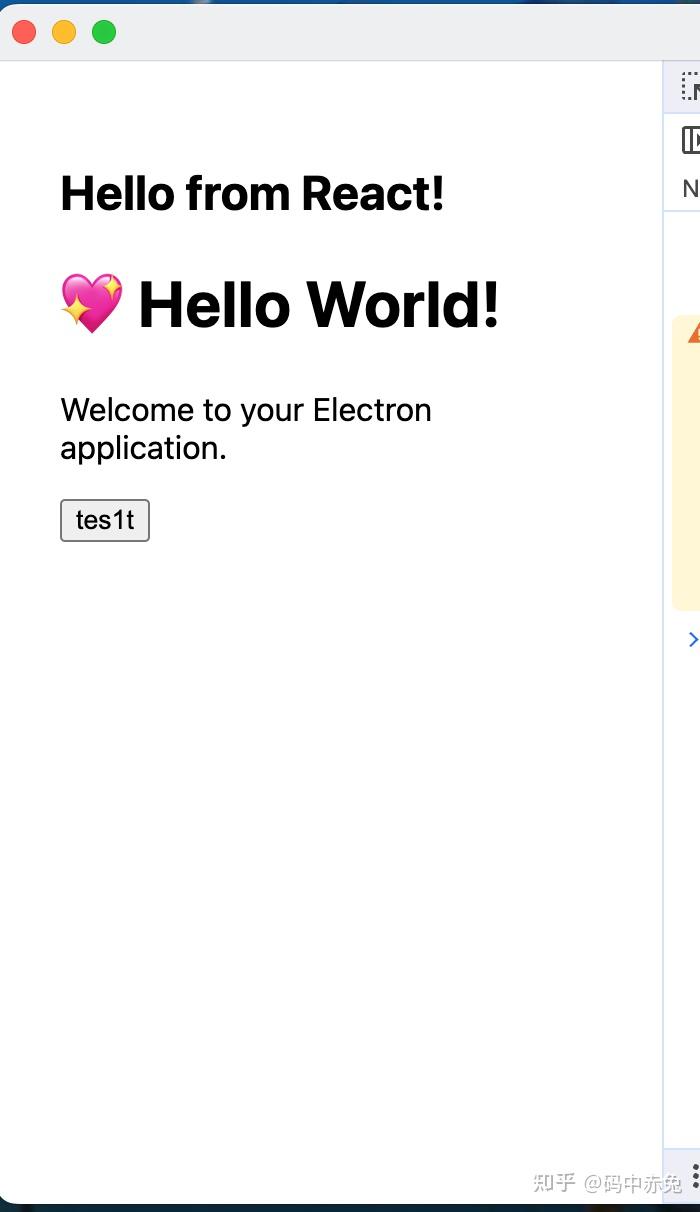This screenshot has width=700, height=1212.
Task: Select the DevTools tab starting with N
Action: tap(689, 188)
